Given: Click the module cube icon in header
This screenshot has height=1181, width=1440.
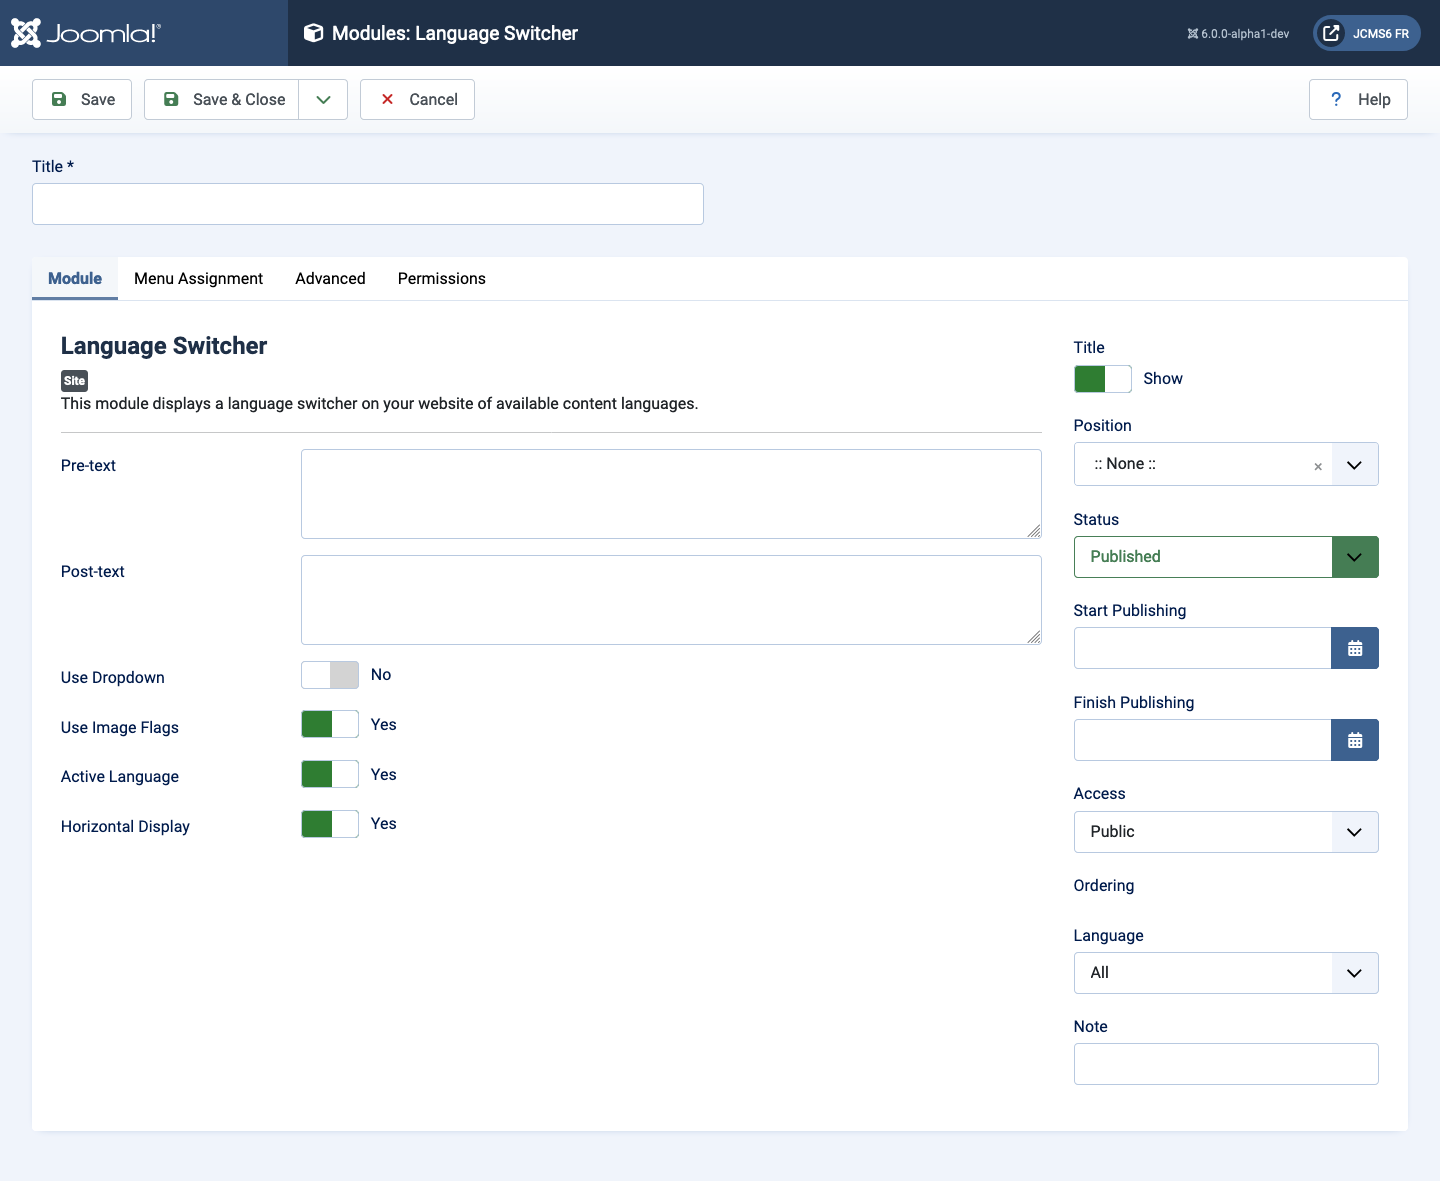Looking at the screenshot, I should (x=313, y=33).
